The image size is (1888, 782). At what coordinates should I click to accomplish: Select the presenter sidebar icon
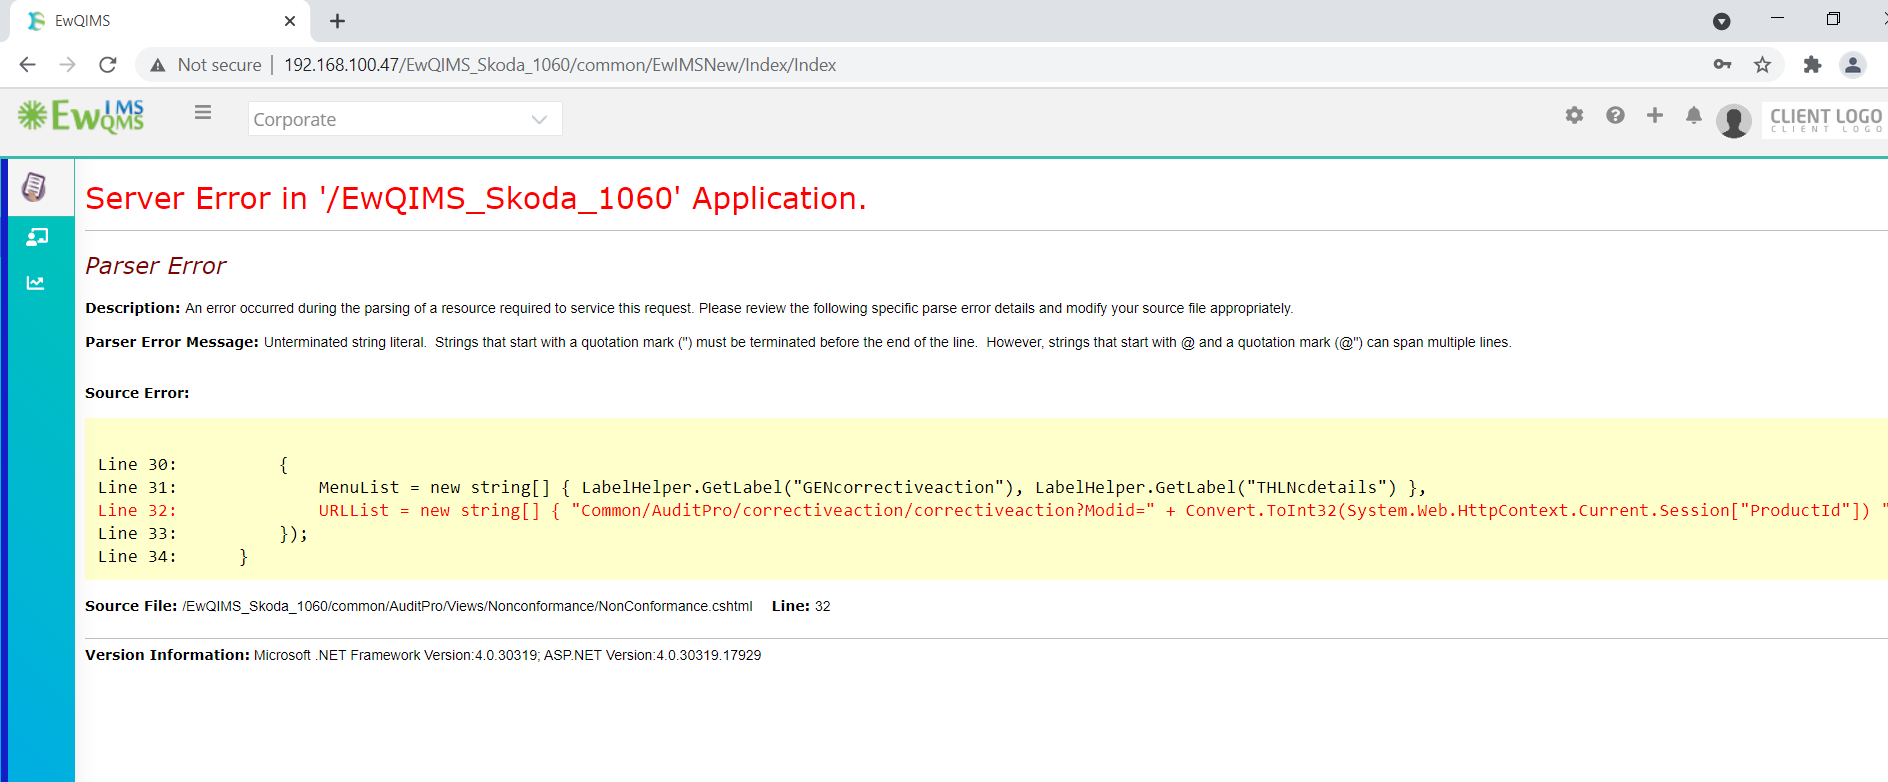pos(37,237)
